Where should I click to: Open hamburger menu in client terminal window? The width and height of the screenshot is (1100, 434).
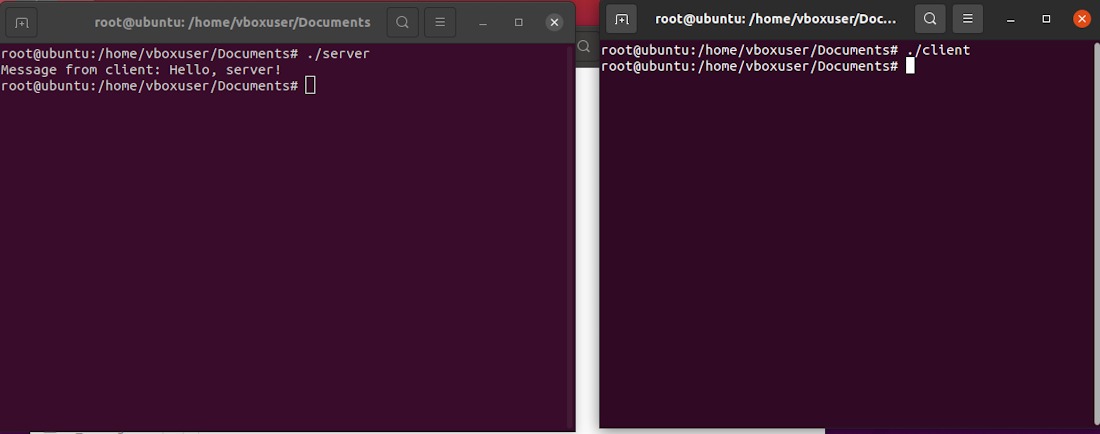(967, 19)
